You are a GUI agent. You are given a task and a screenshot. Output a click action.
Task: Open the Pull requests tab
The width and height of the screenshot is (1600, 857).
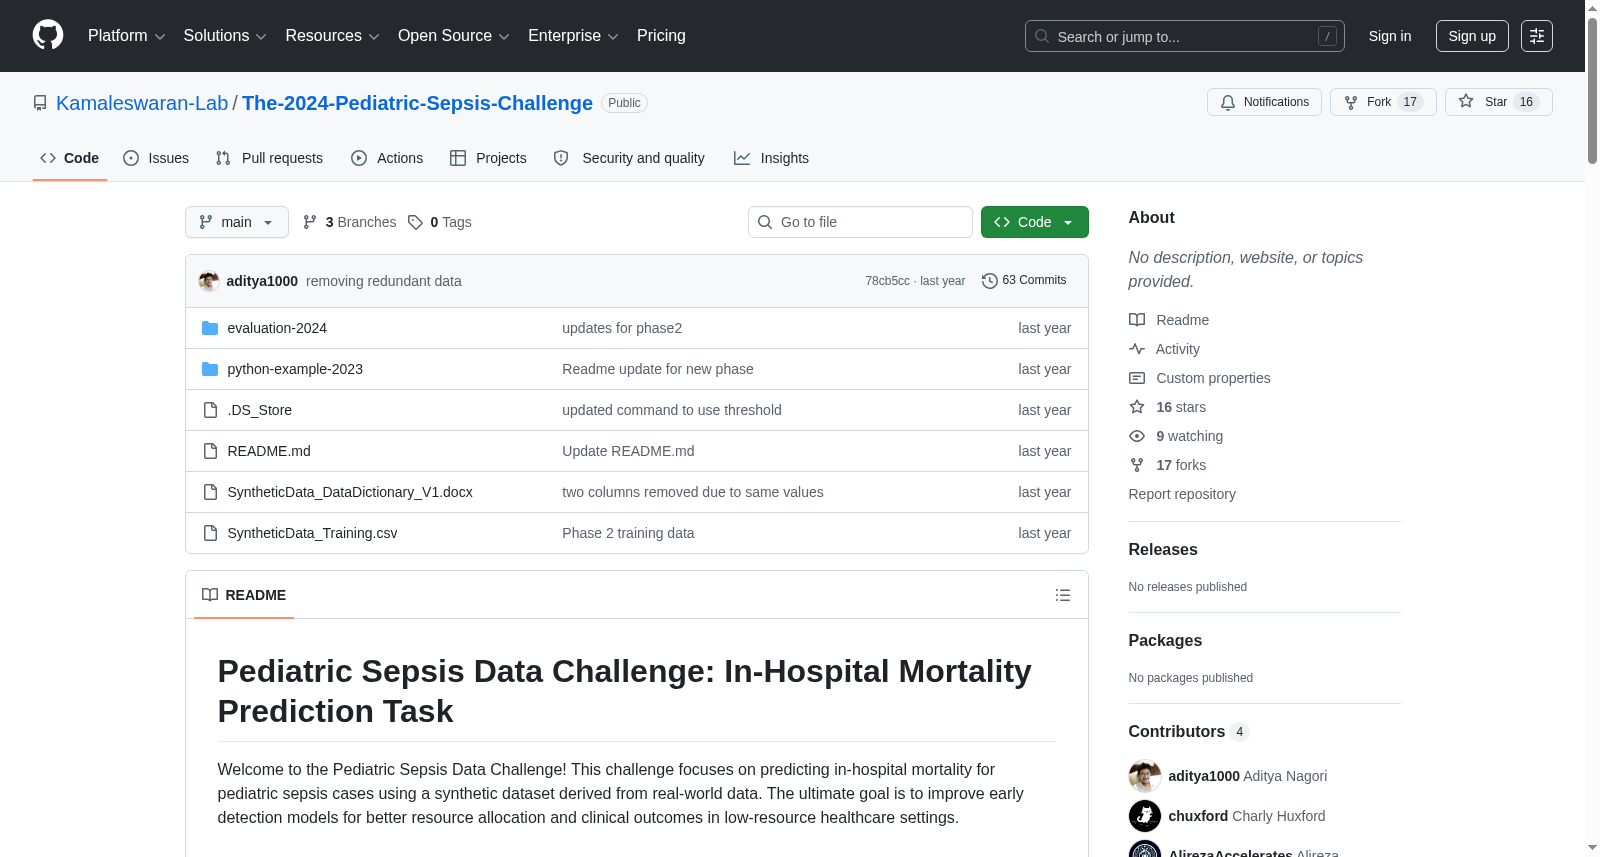click(269, 158)
